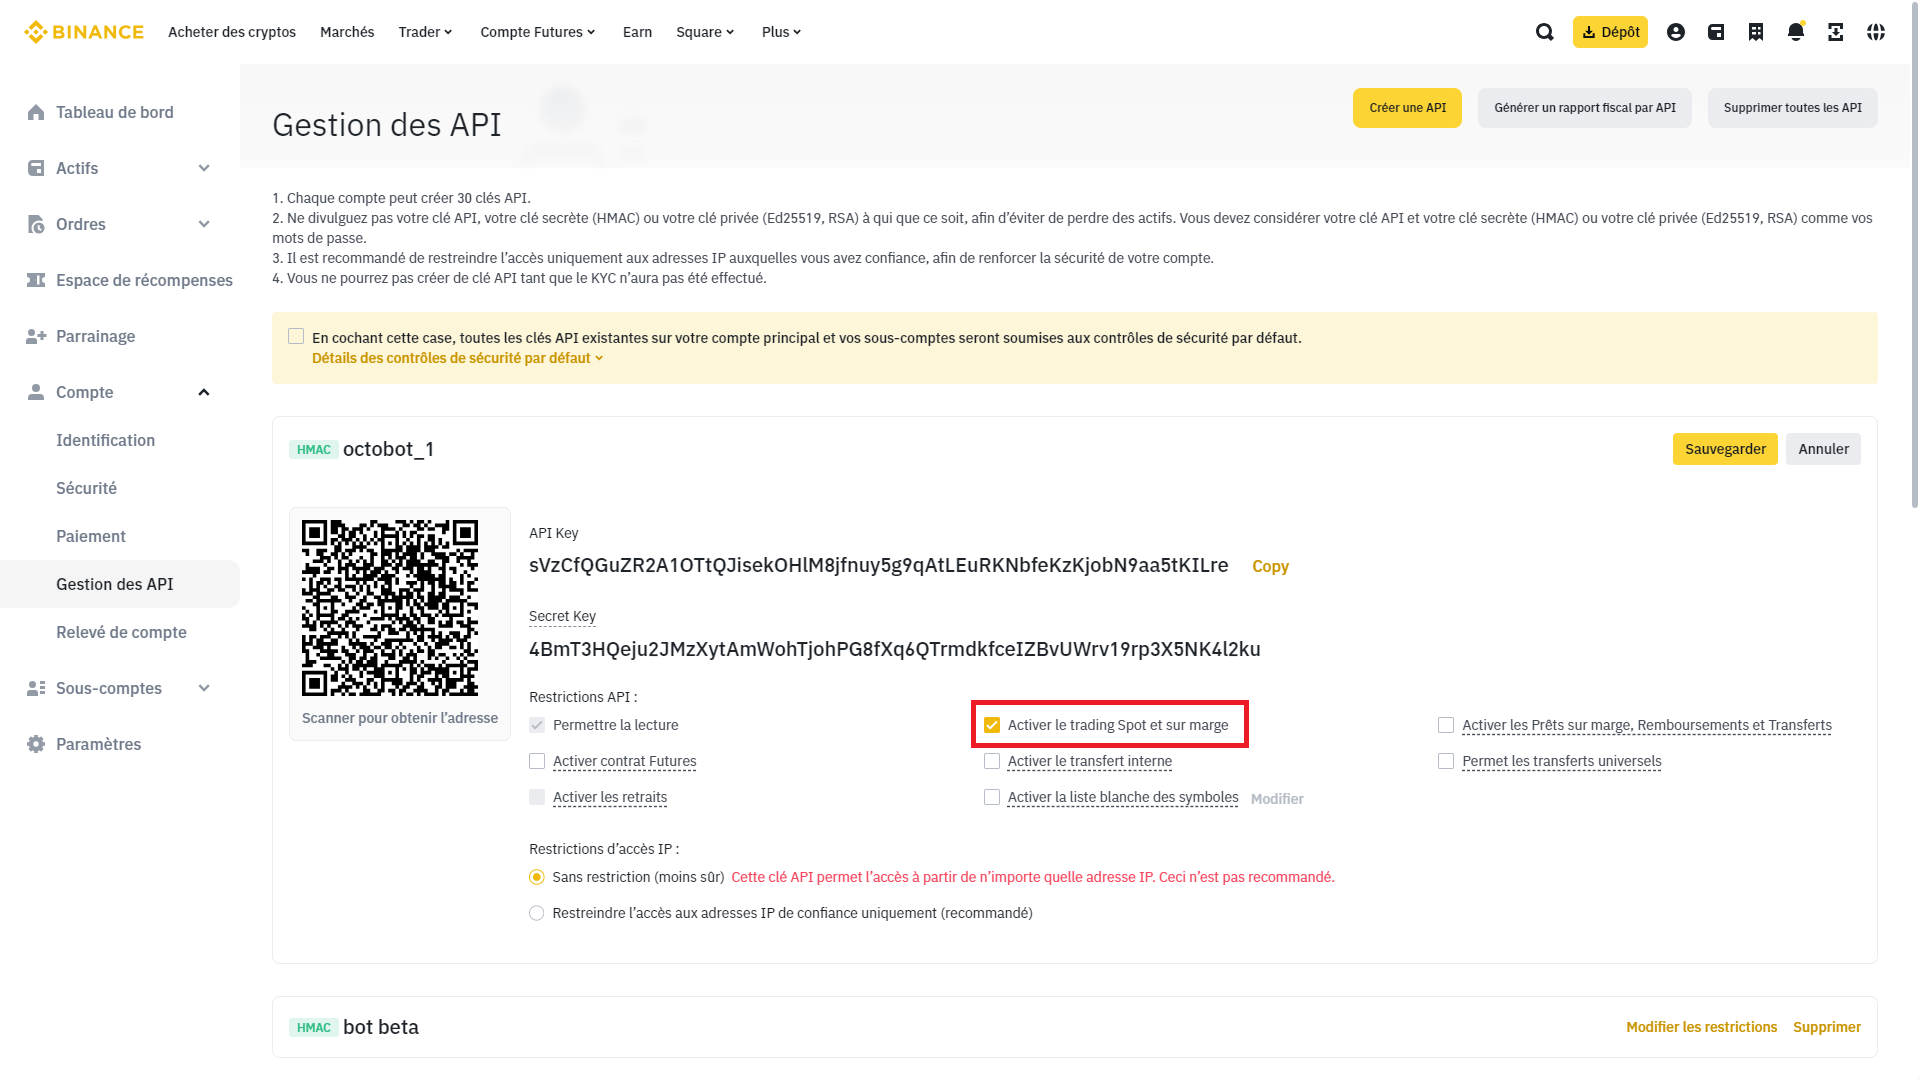Click Supprimer toutes les API button
Screen dimensions: 1920x1080
pos(1792,108)
